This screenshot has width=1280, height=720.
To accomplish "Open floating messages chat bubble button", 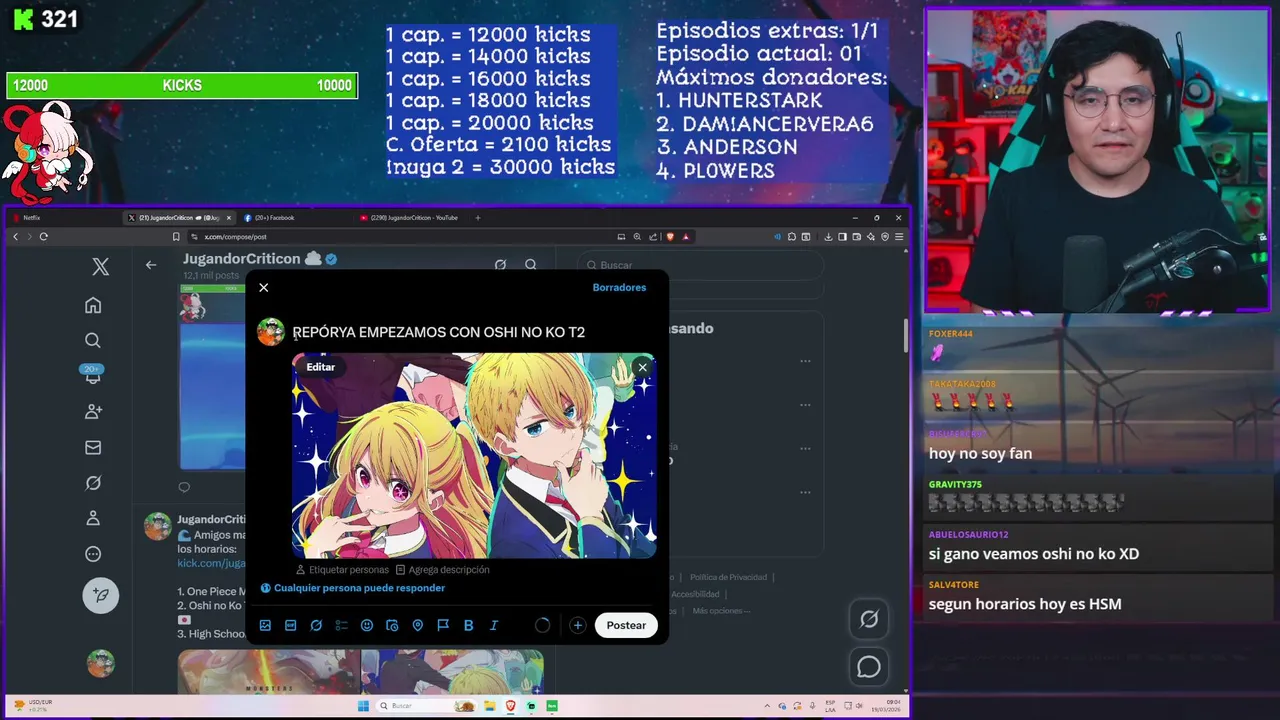I will click(x=869, y=667).
